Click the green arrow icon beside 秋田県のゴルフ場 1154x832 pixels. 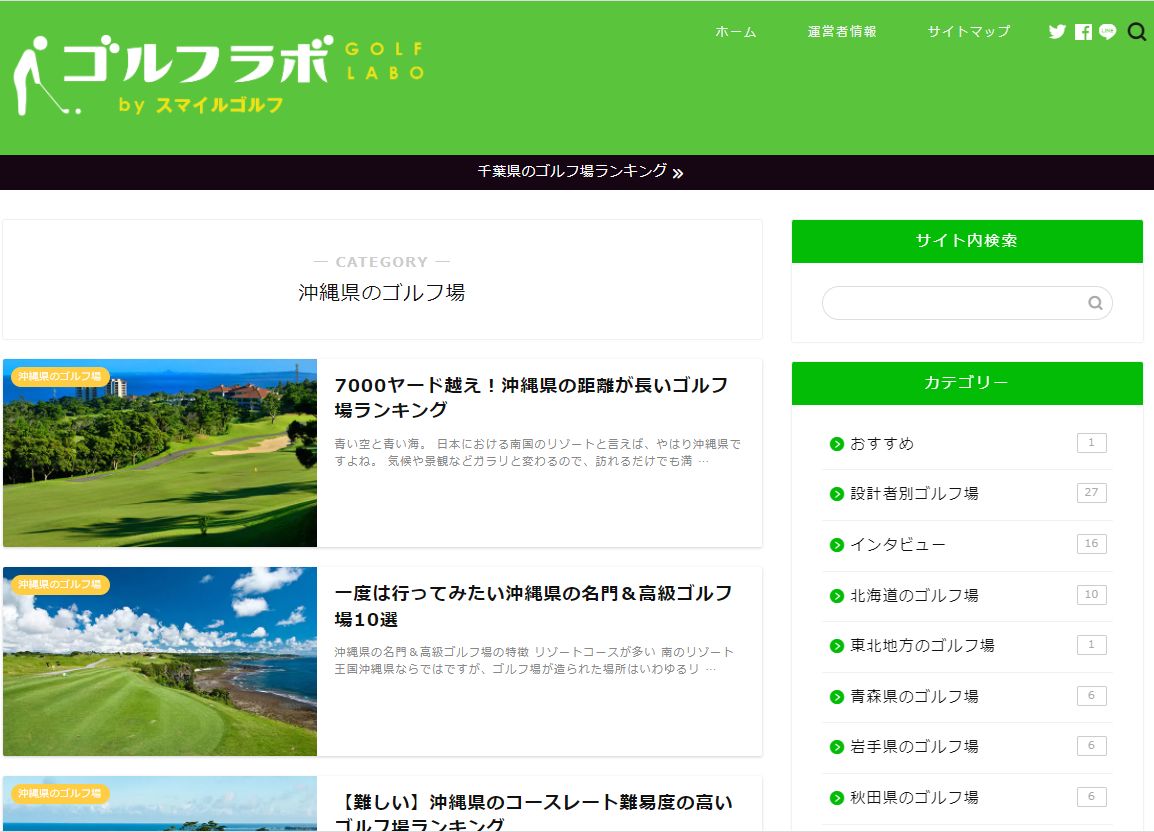(836, 797)
